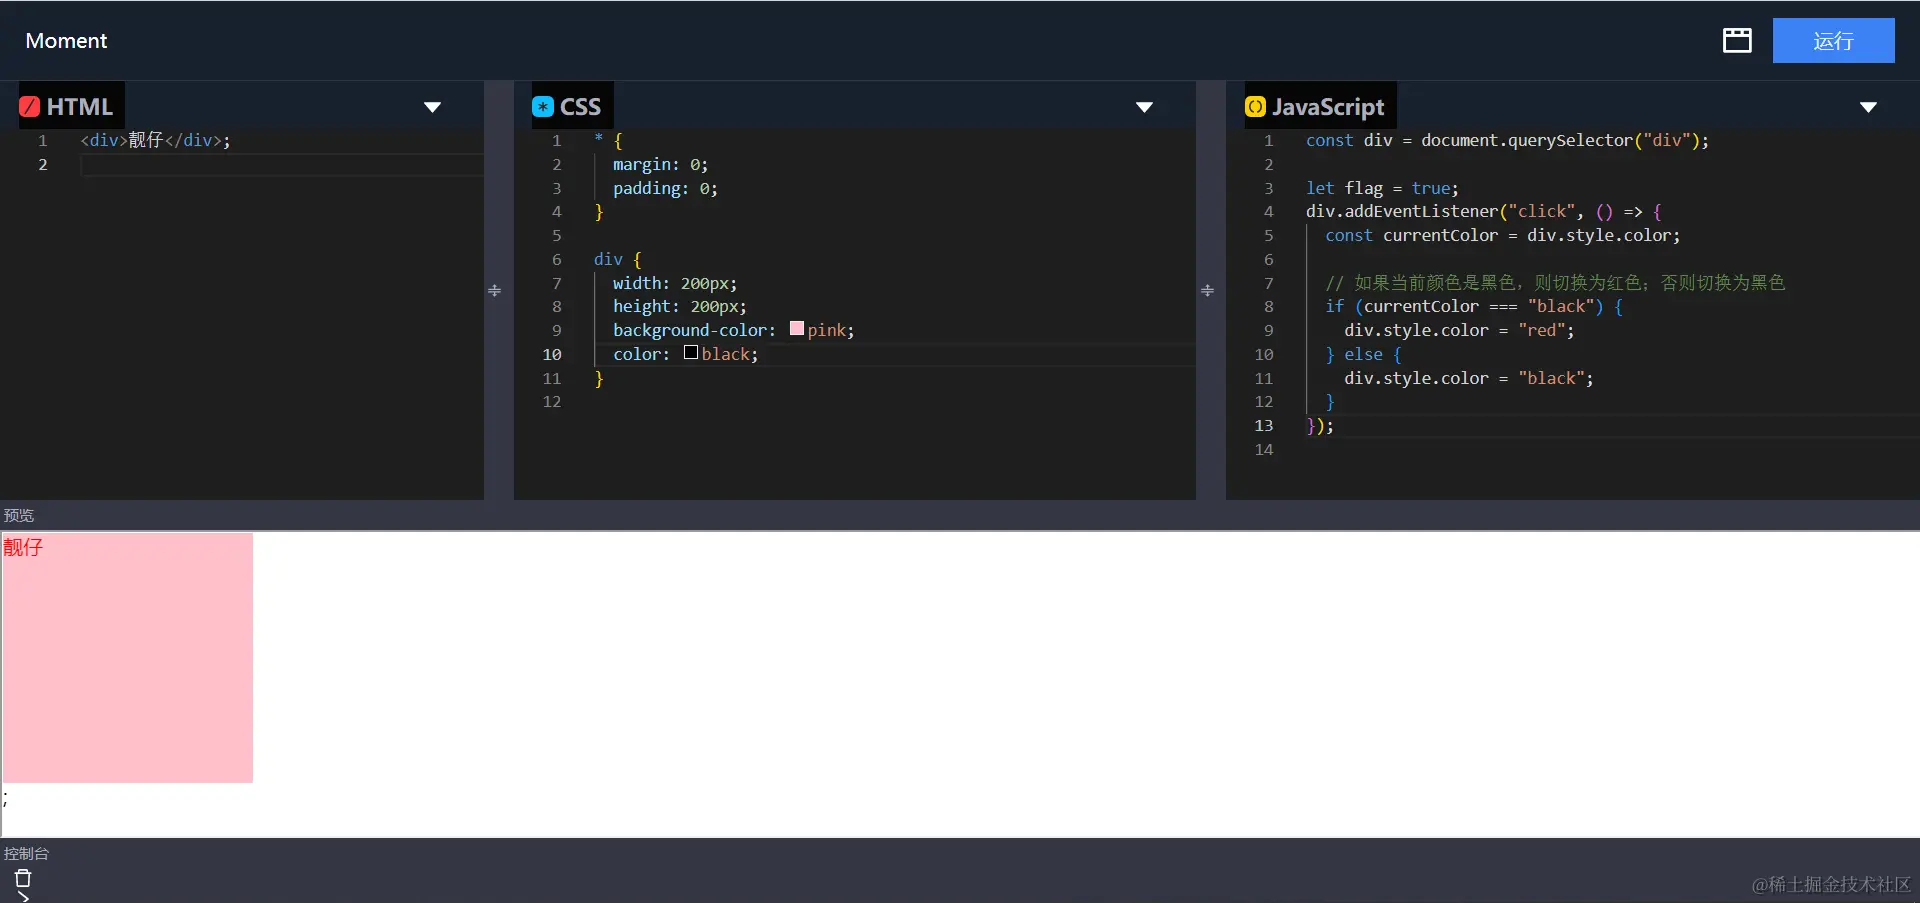Click the 'if (currentColor === "black")' line
The height and width of the screenshot is (903, 1920).
coord(1474,307)
